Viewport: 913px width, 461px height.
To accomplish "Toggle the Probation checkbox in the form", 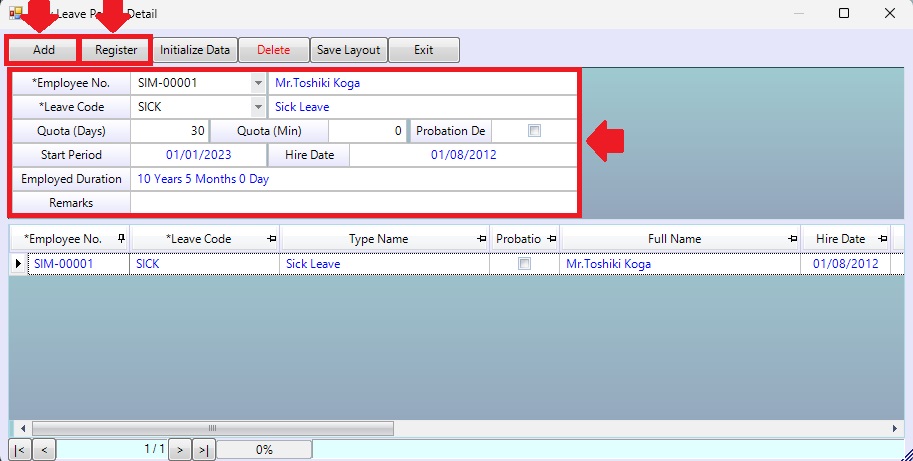I will (534, 131).
